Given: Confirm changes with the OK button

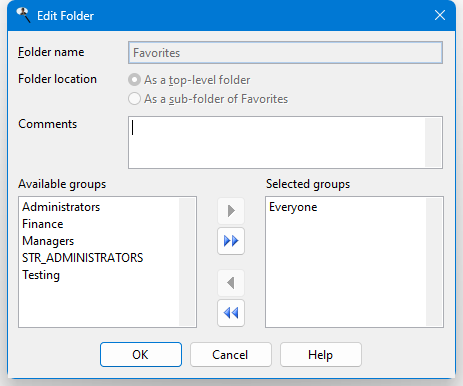Looking at the screenshot, I should pyautogui.click(x=141, y=355).
